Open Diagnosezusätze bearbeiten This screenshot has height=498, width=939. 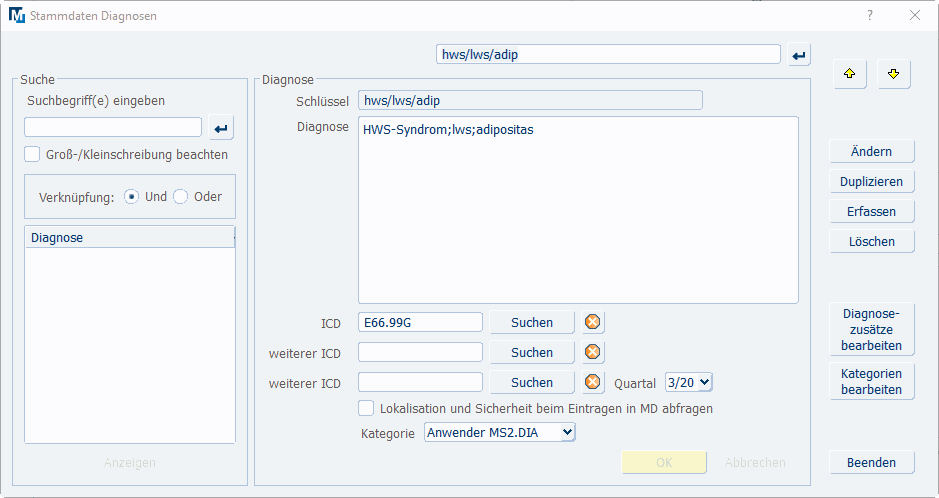pos(871,328)
